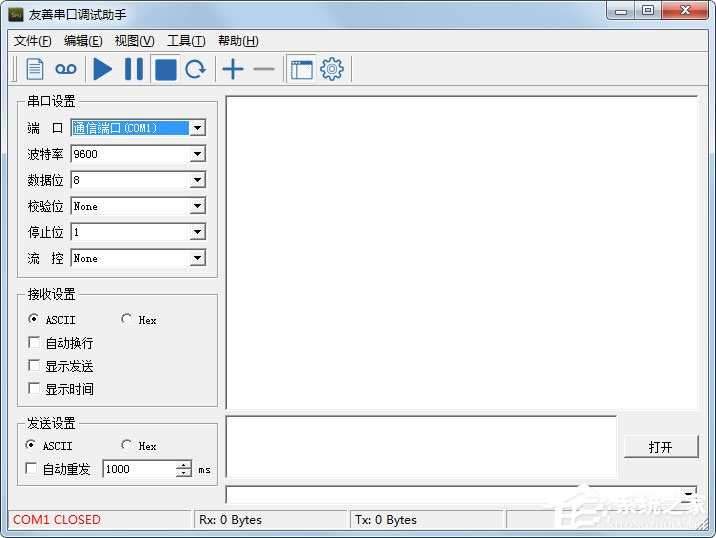Click the refresh/reload arrow icon

click(x=196, y=69)
